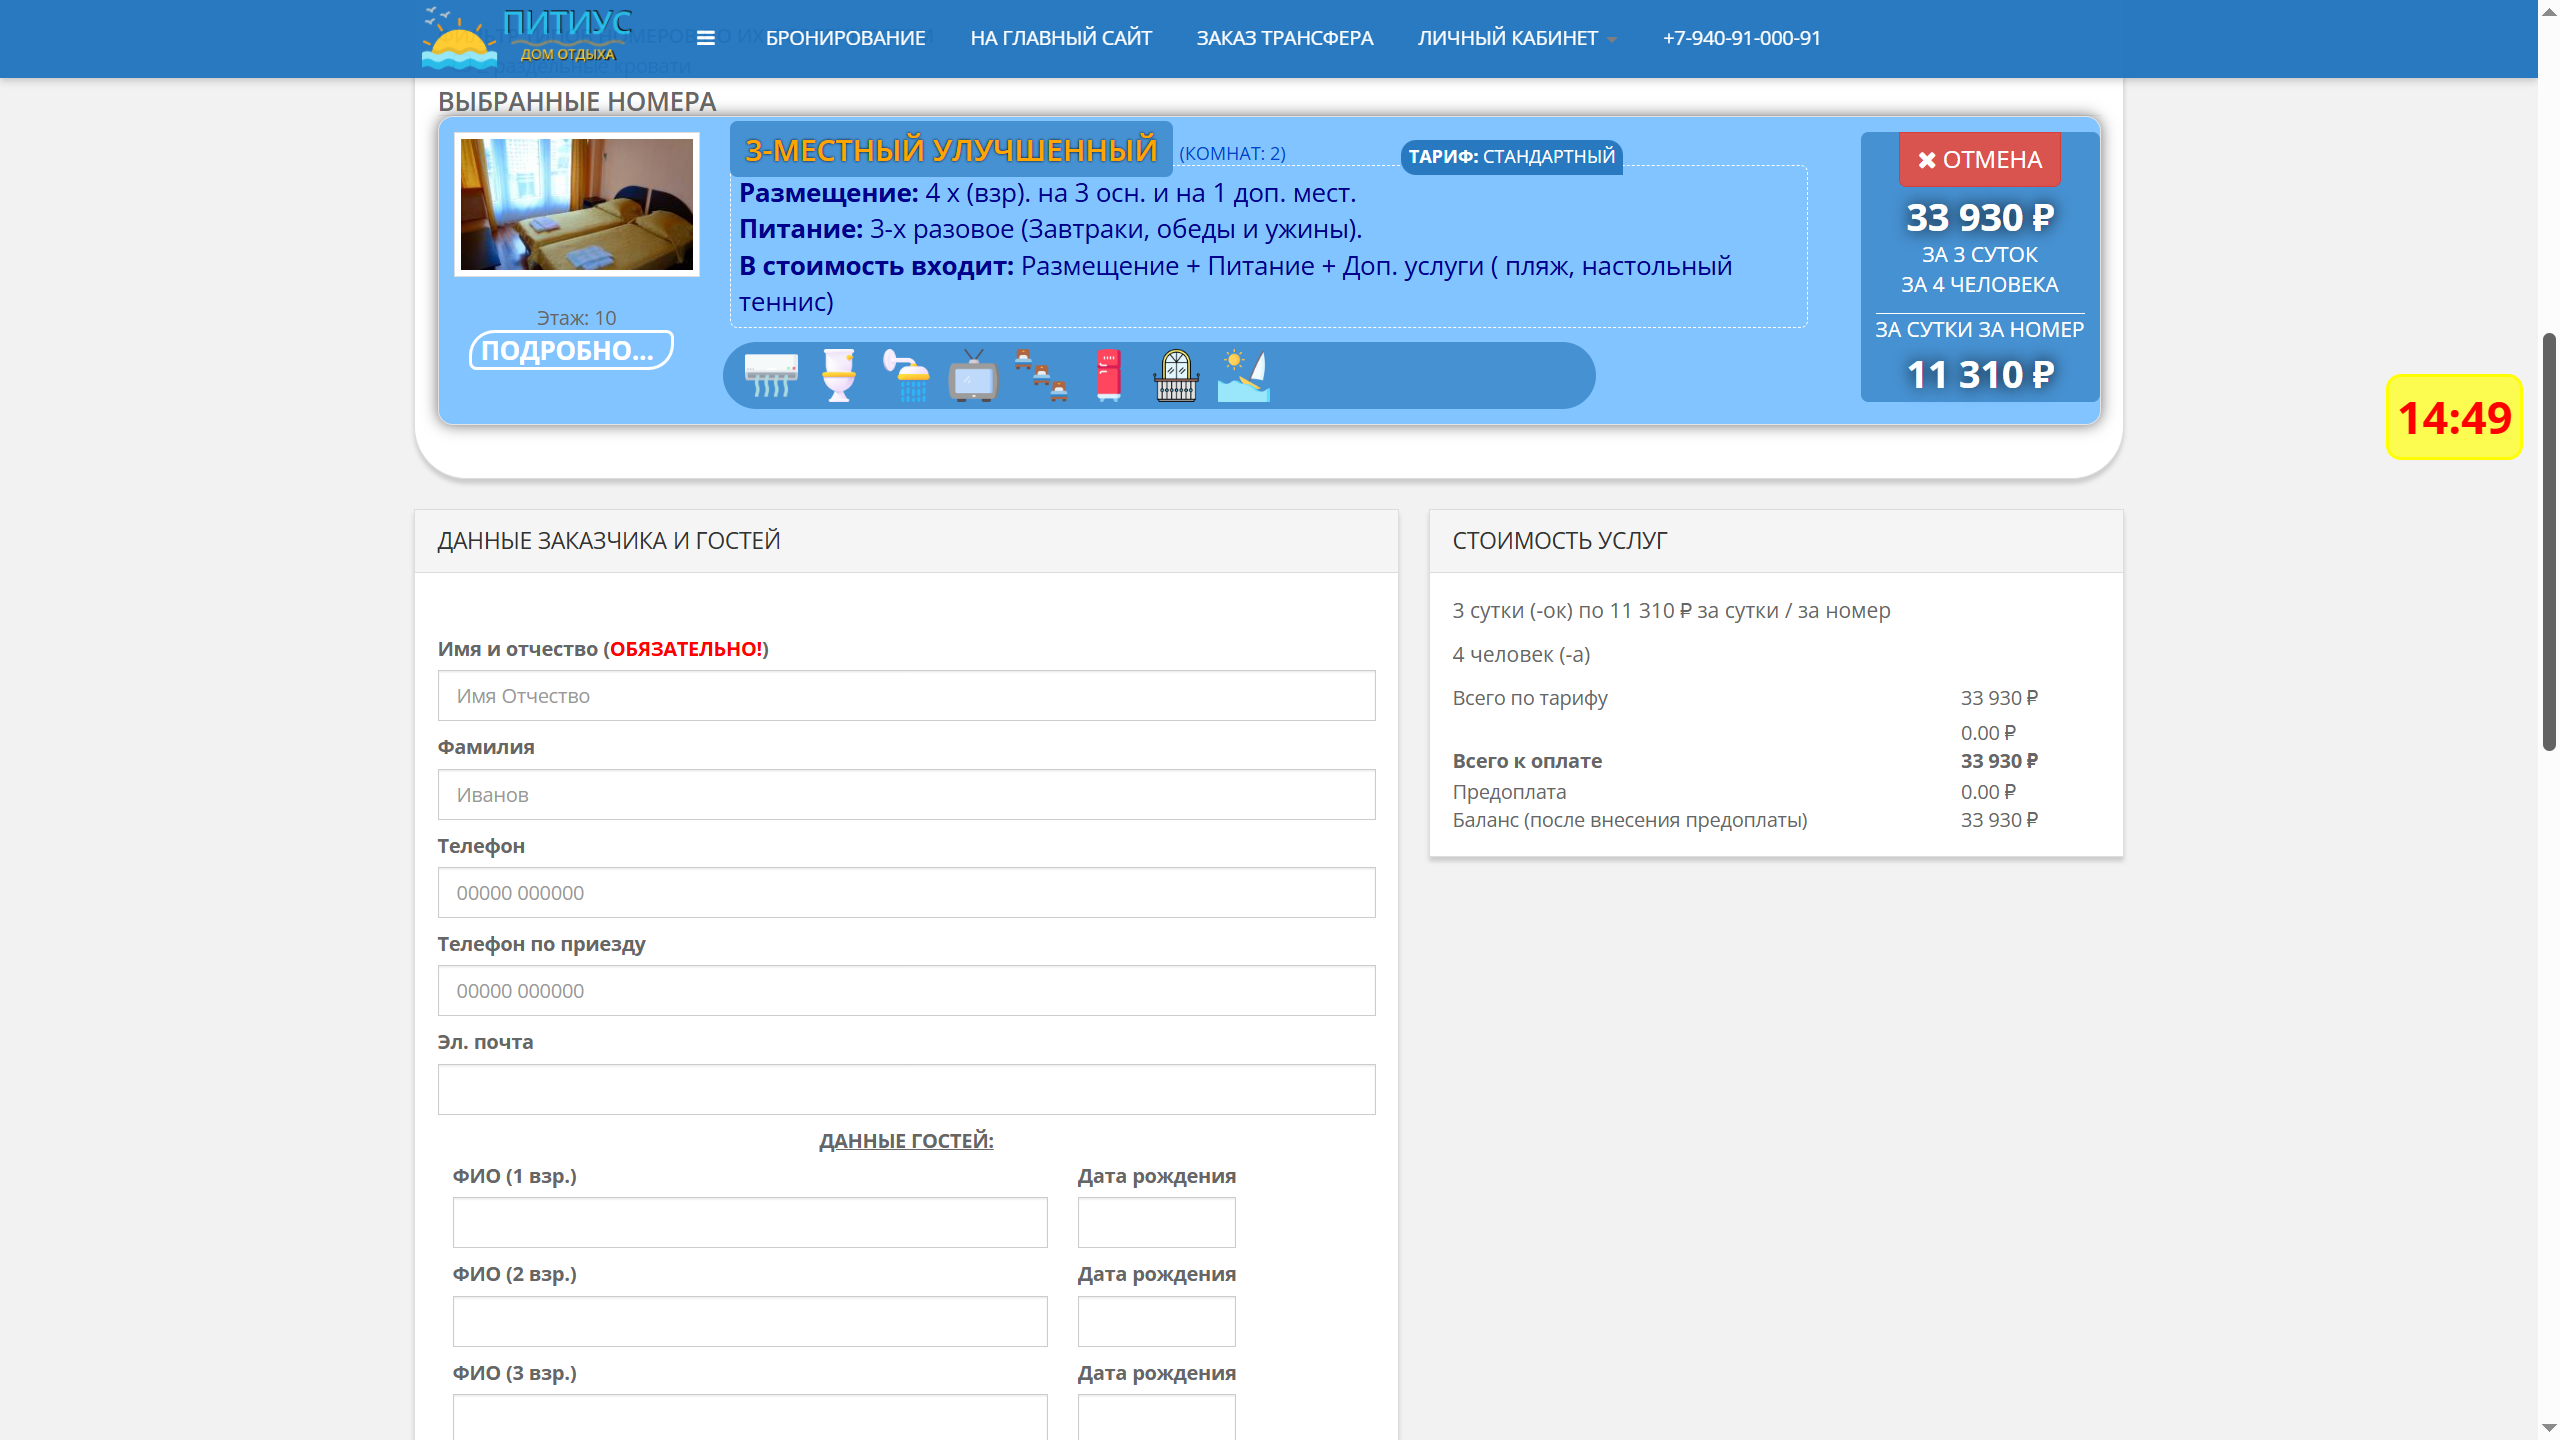The height and width of the screenshot is (1440, 2560).
Task: Focus the ФИО (1 взр.) field
Action: [x=750, y=1223]
